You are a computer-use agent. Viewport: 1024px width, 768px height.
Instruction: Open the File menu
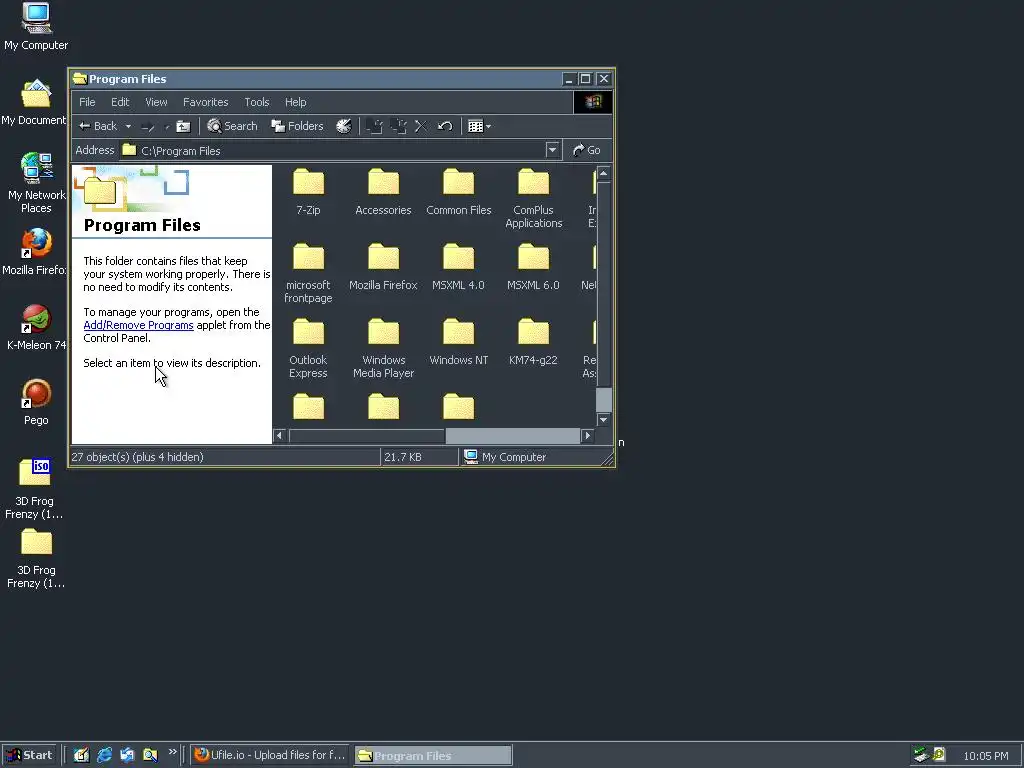87,102
